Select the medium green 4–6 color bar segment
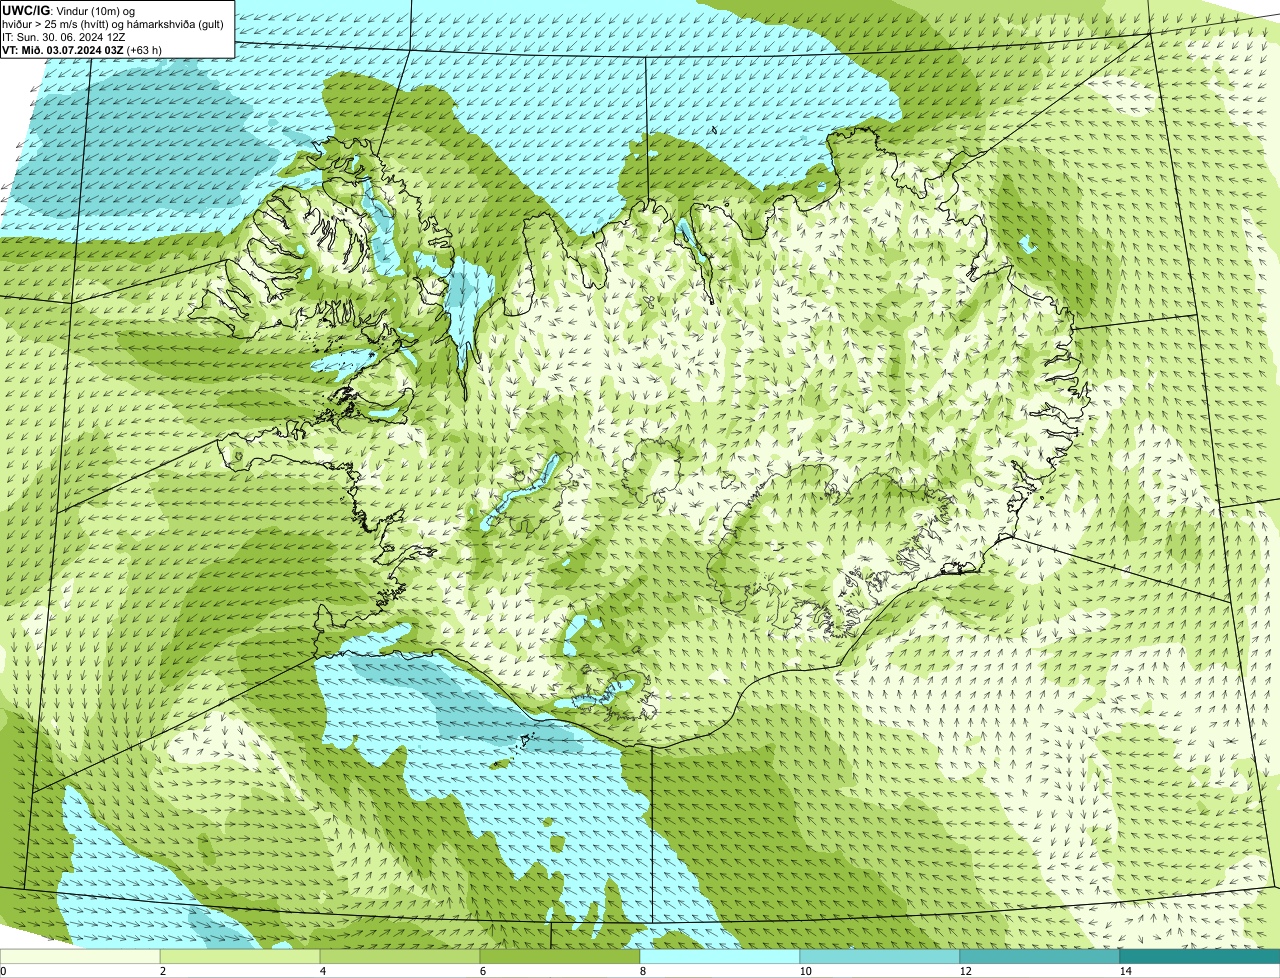This screenshot has height=978, width=1280. pos(400,956)
